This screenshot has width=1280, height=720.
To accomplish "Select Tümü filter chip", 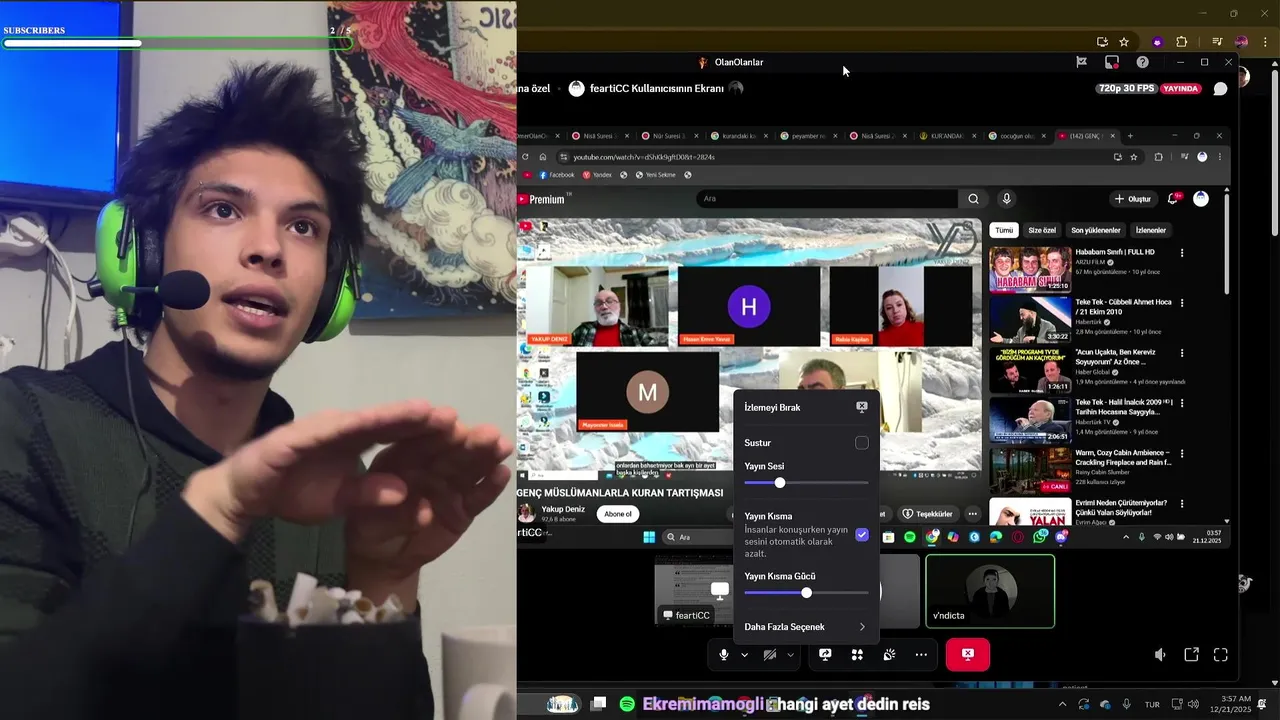I will (1004, 230).
